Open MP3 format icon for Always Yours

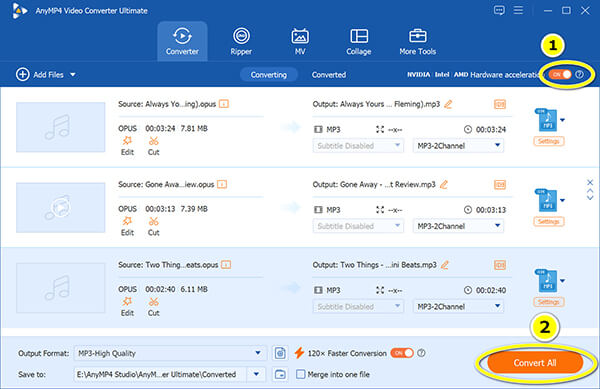click(546, 120)
